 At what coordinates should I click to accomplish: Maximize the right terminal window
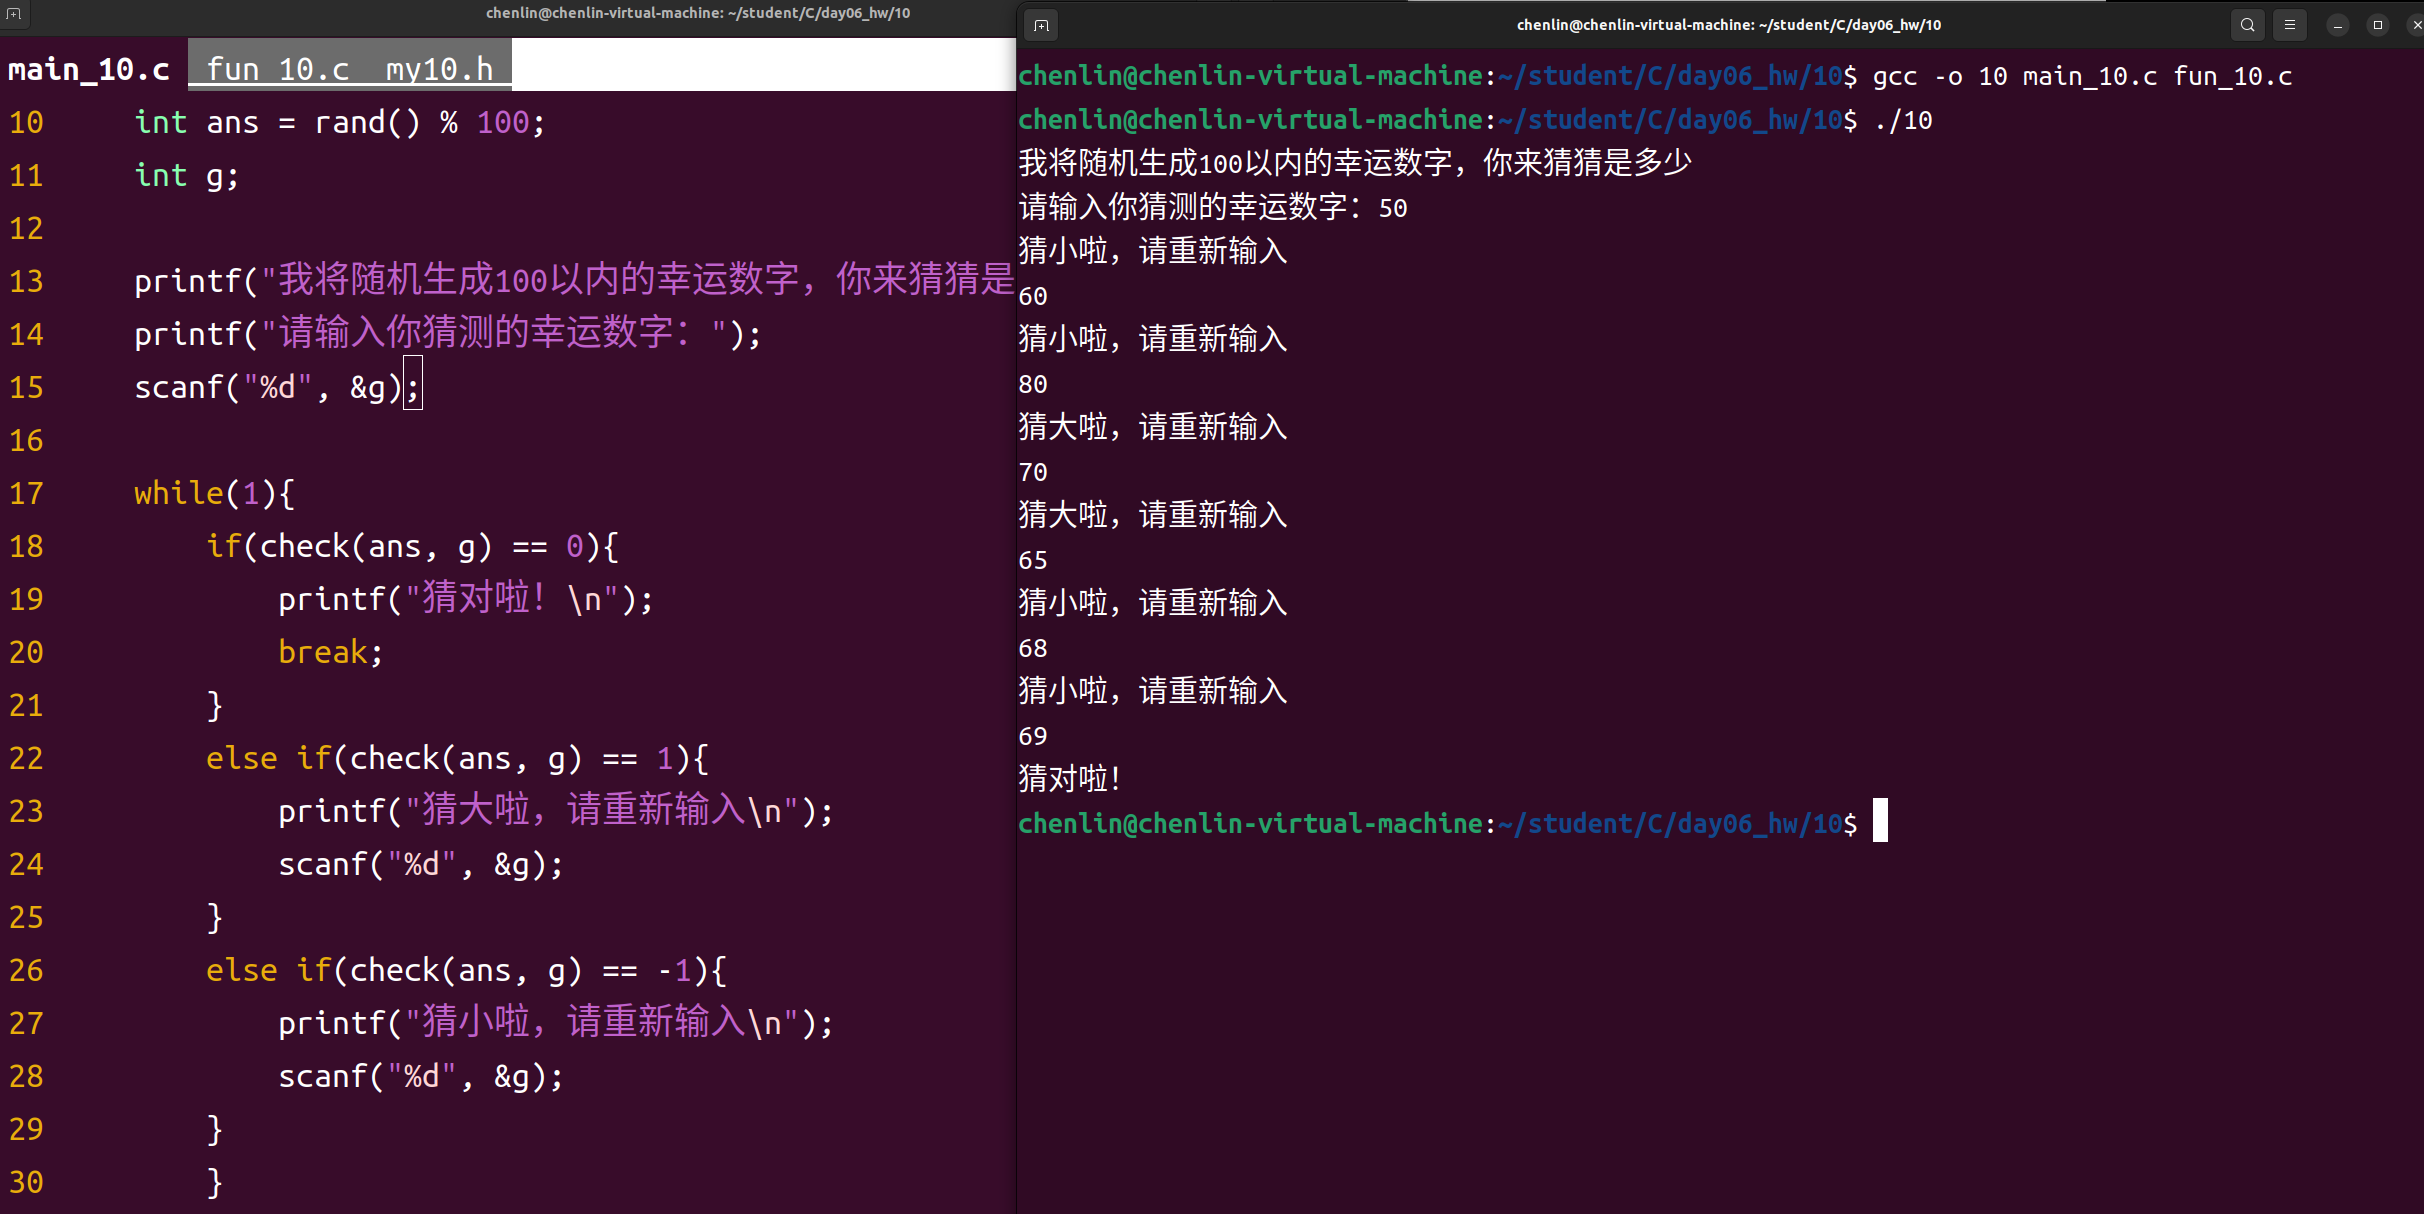click(2377, 26)
